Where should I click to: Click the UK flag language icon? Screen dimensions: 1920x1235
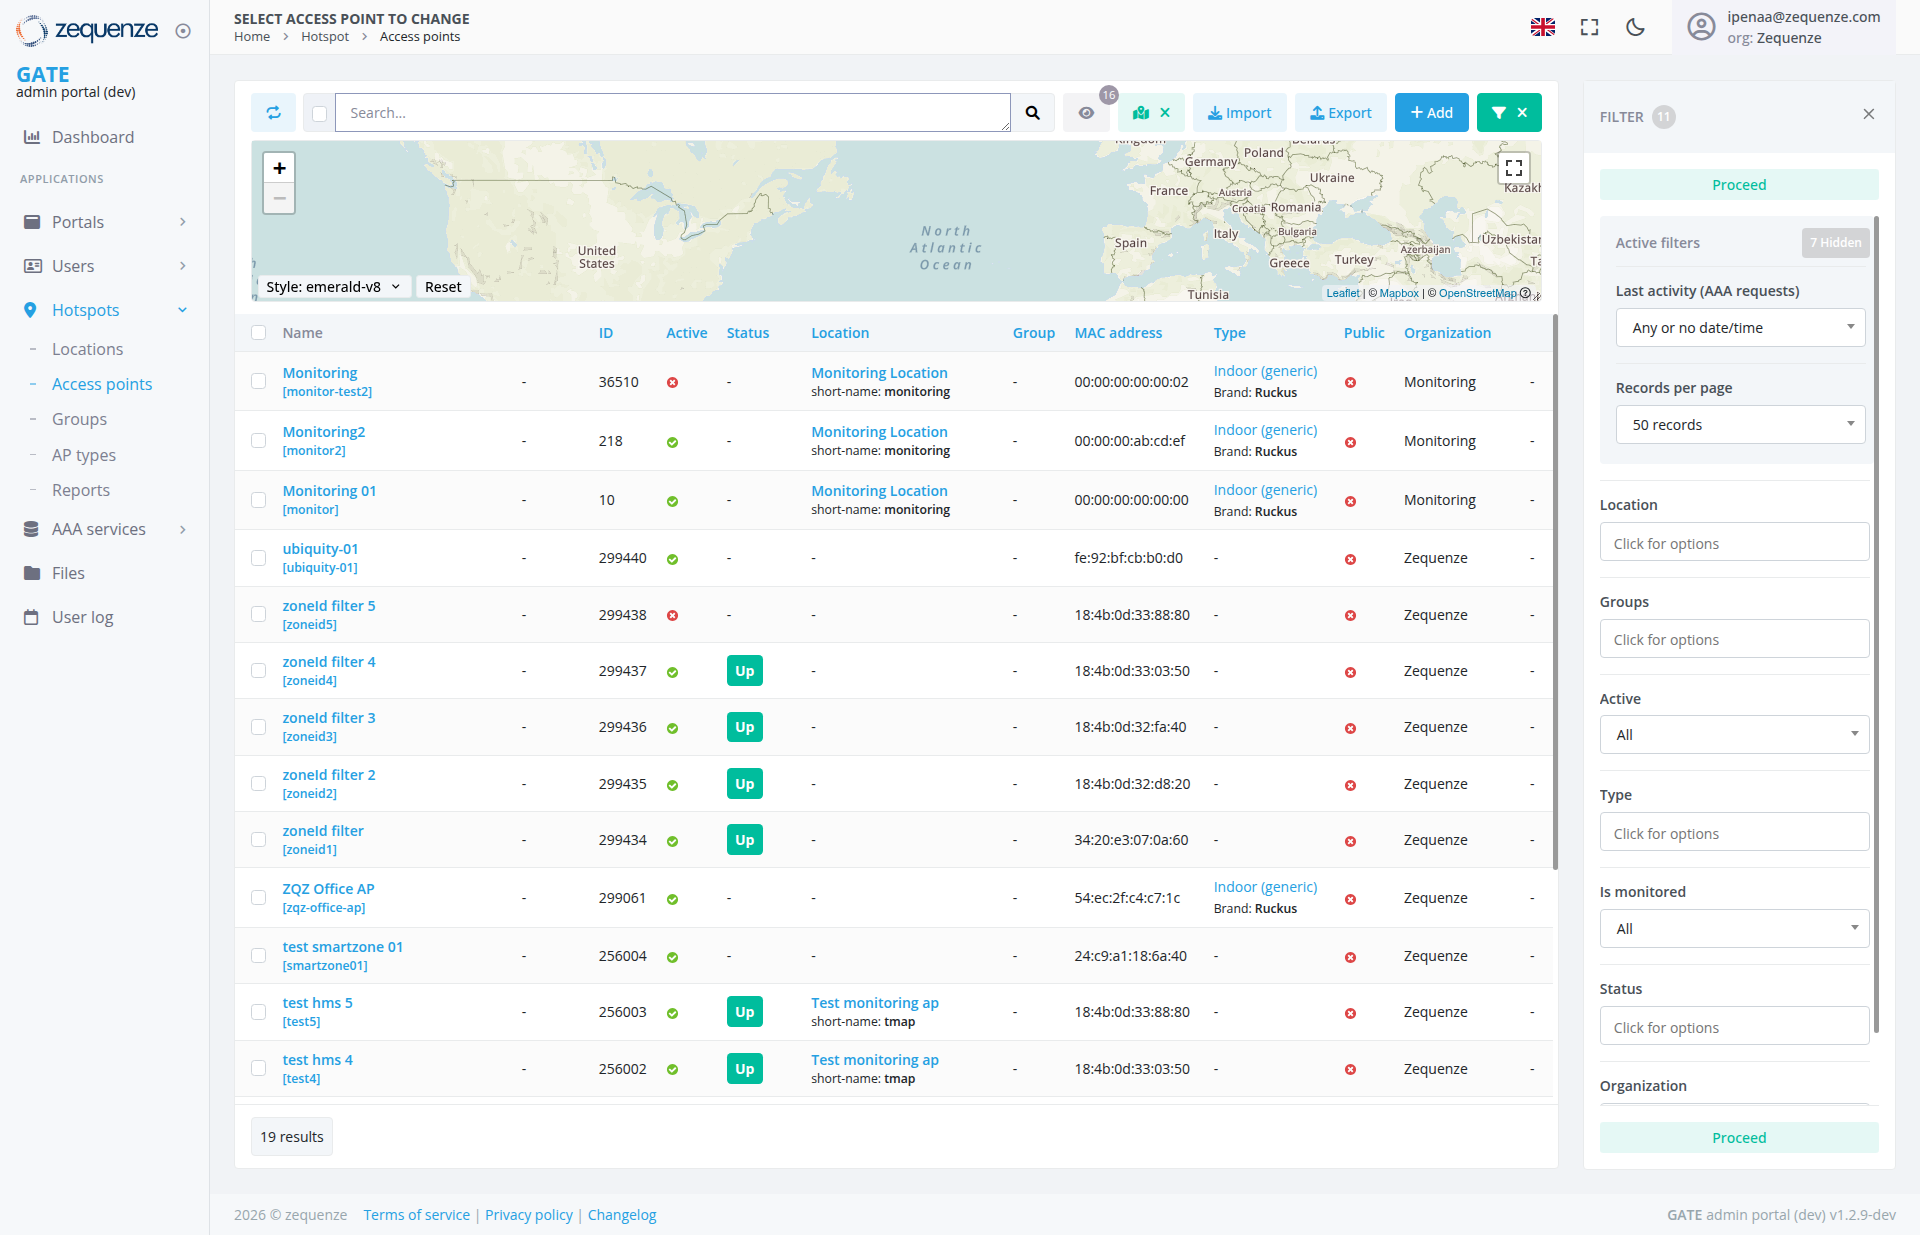pos(1543,27)
